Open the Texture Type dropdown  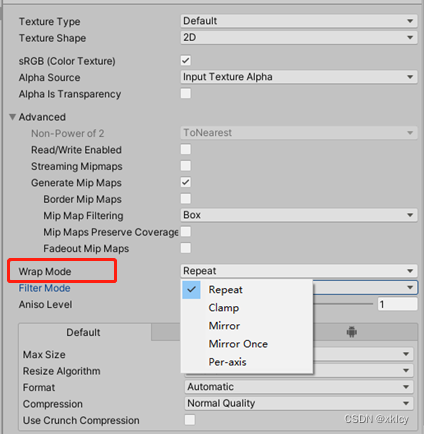click(x=299, y=21)
